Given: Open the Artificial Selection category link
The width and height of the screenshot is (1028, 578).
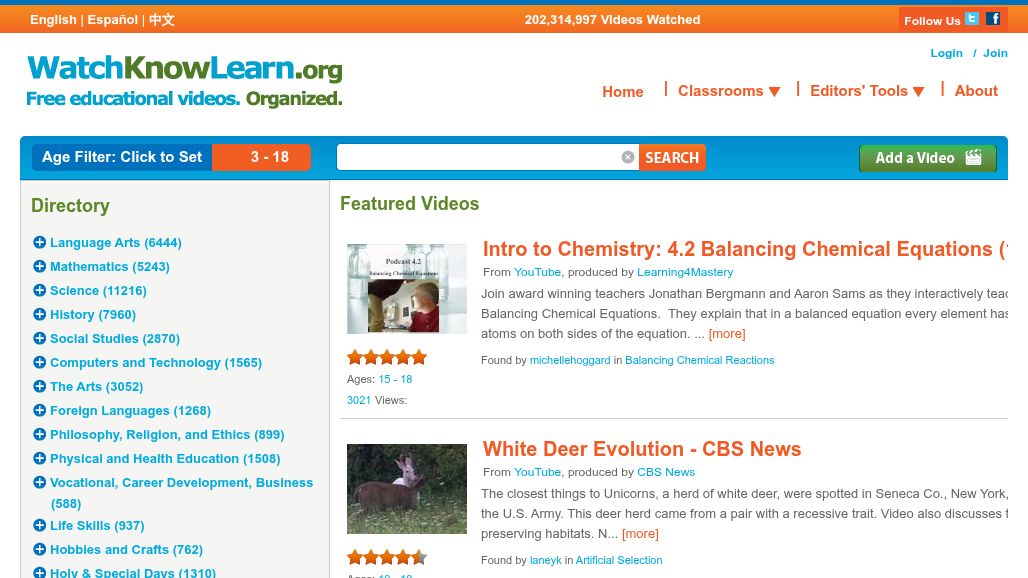Looking at the screenshot, I should point(619,560).
